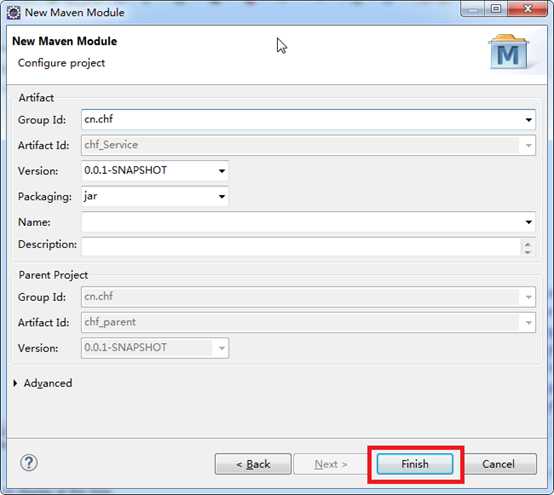Click Parent Project Group Id field
The width and height of the screenshot is (554, 495).
click(308, 297)
